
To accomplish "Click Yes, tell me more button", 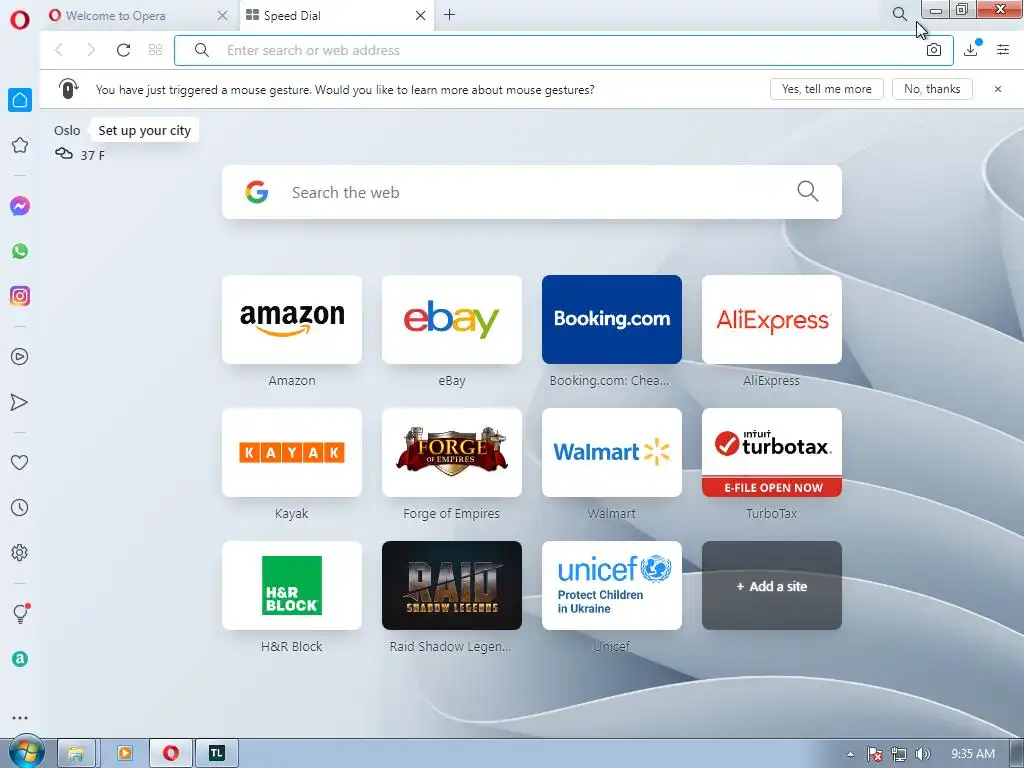I will pos(827,89).
